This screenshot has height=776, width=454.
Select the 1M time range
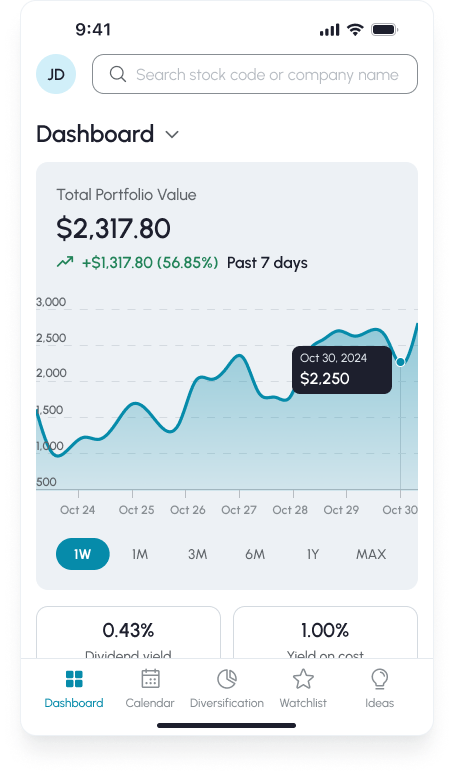click(x=140, y=554)
